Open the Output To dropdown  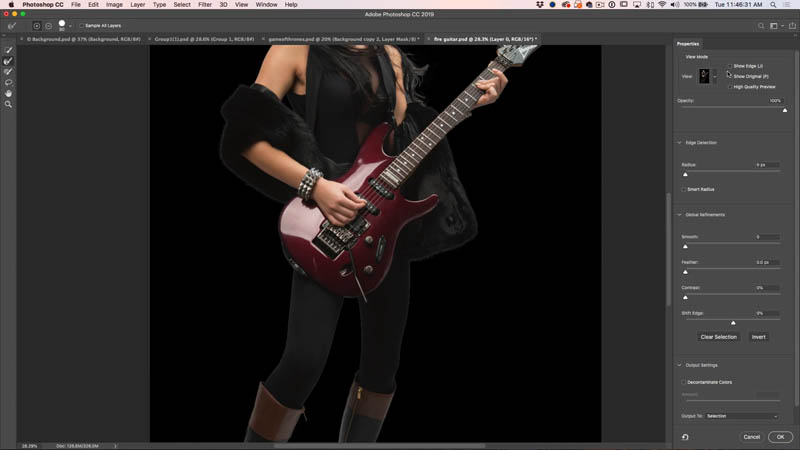tap(742, 416)
